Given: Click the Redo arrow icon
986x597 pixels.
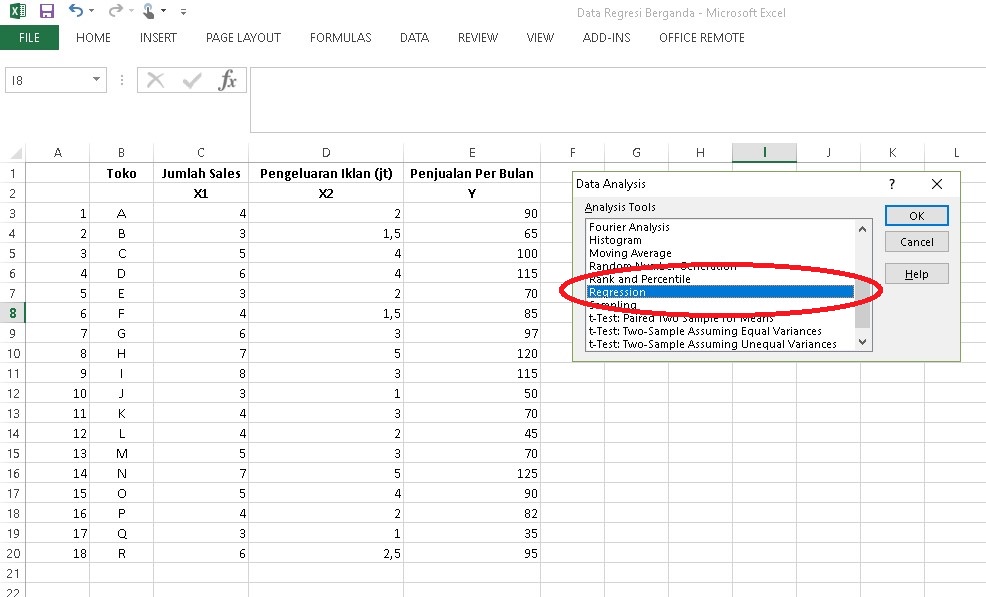Looking at the screenshot, I should 114,12.
